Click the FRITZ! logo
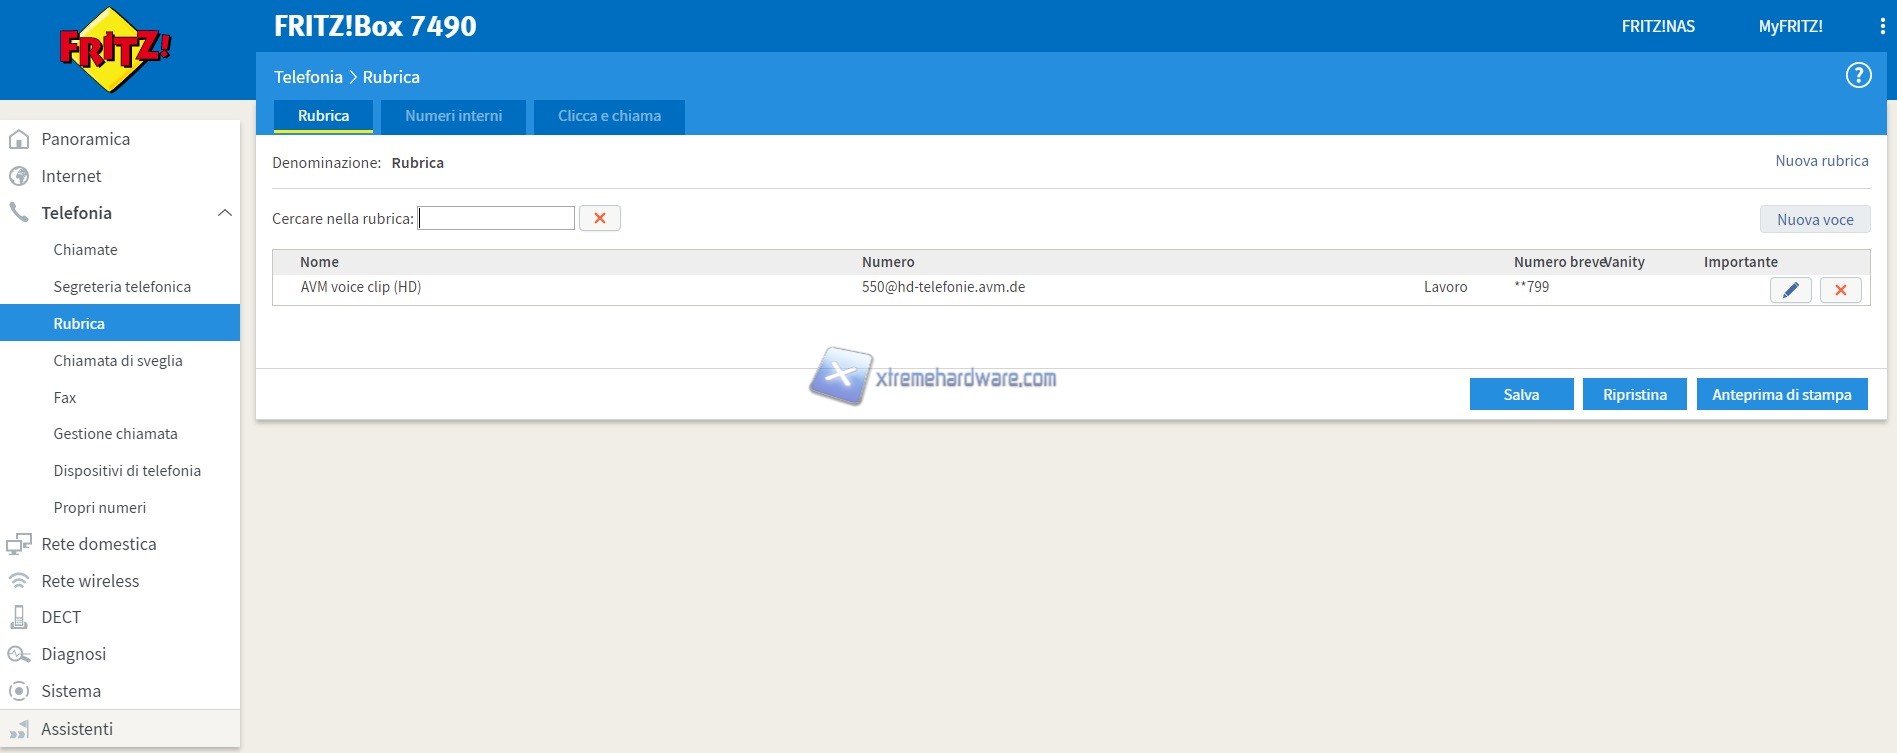Screen dimensions: 1897x753 tap(115, 50)
